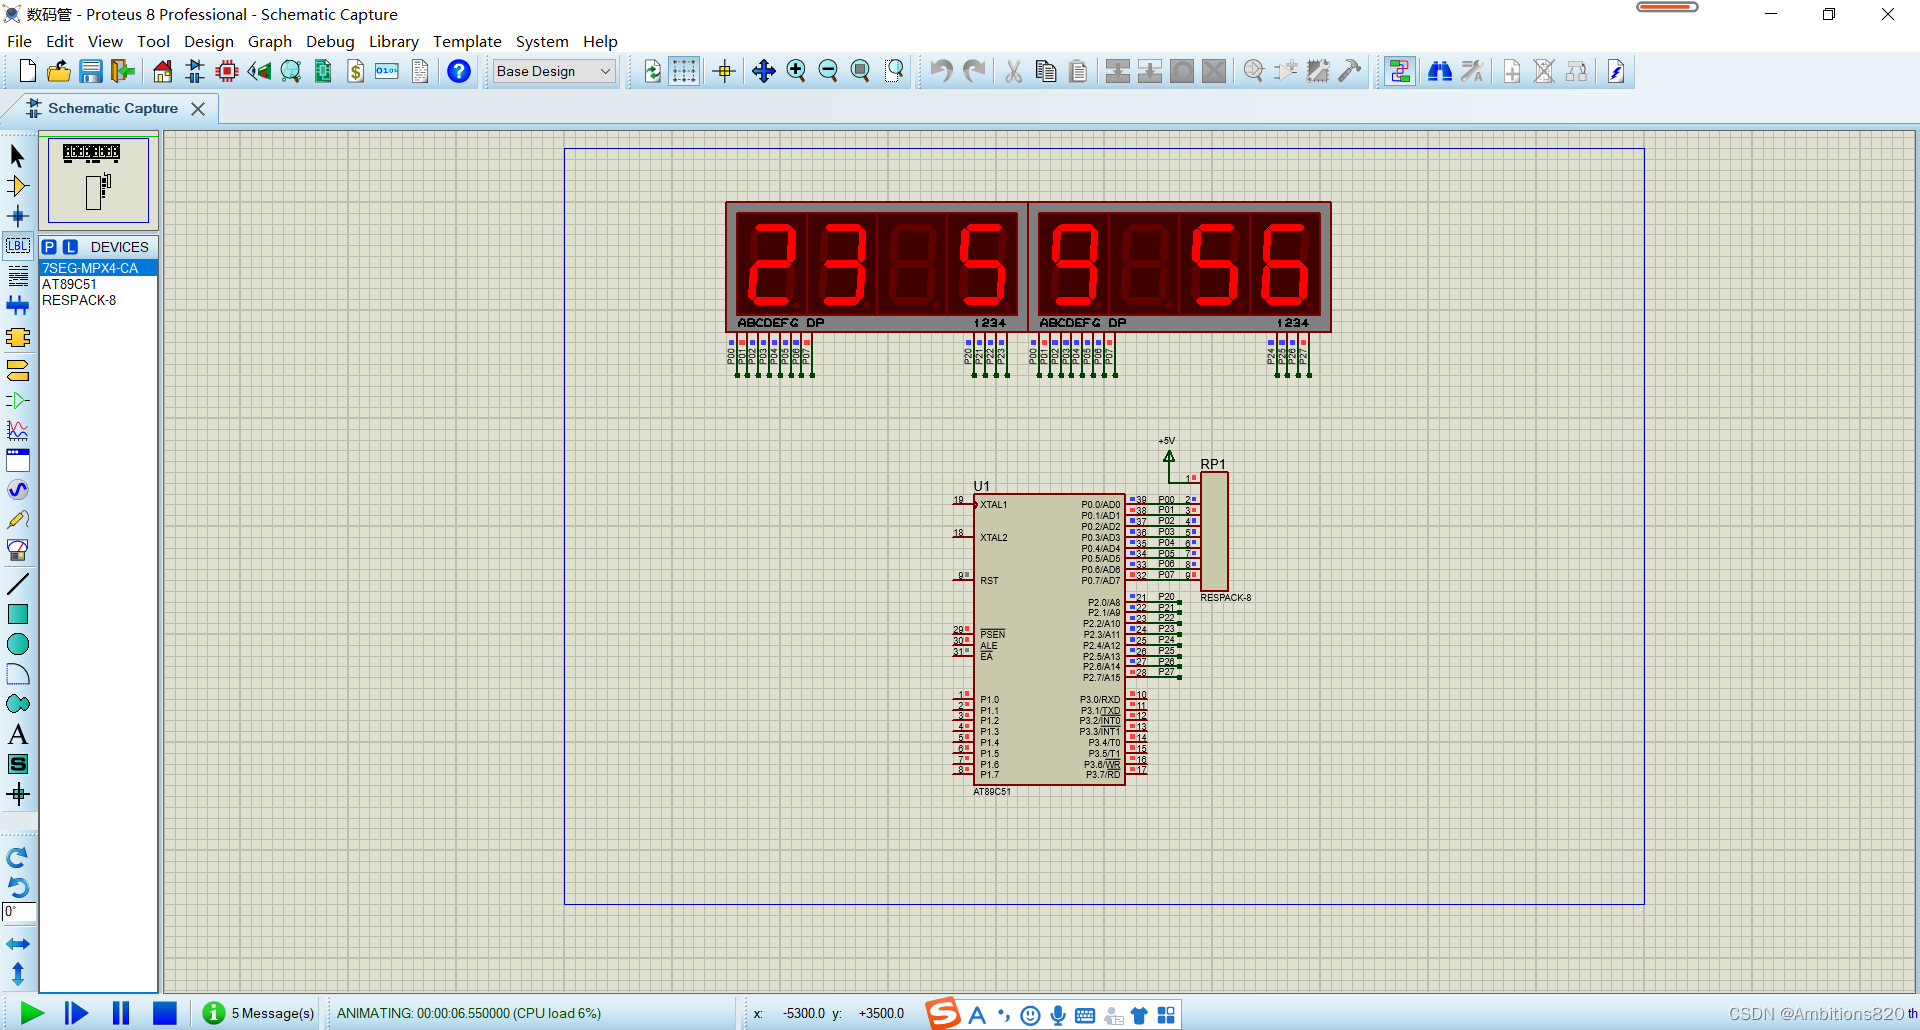Open the File menu
Screen dimensions: 1920x1030
point(19,41)
